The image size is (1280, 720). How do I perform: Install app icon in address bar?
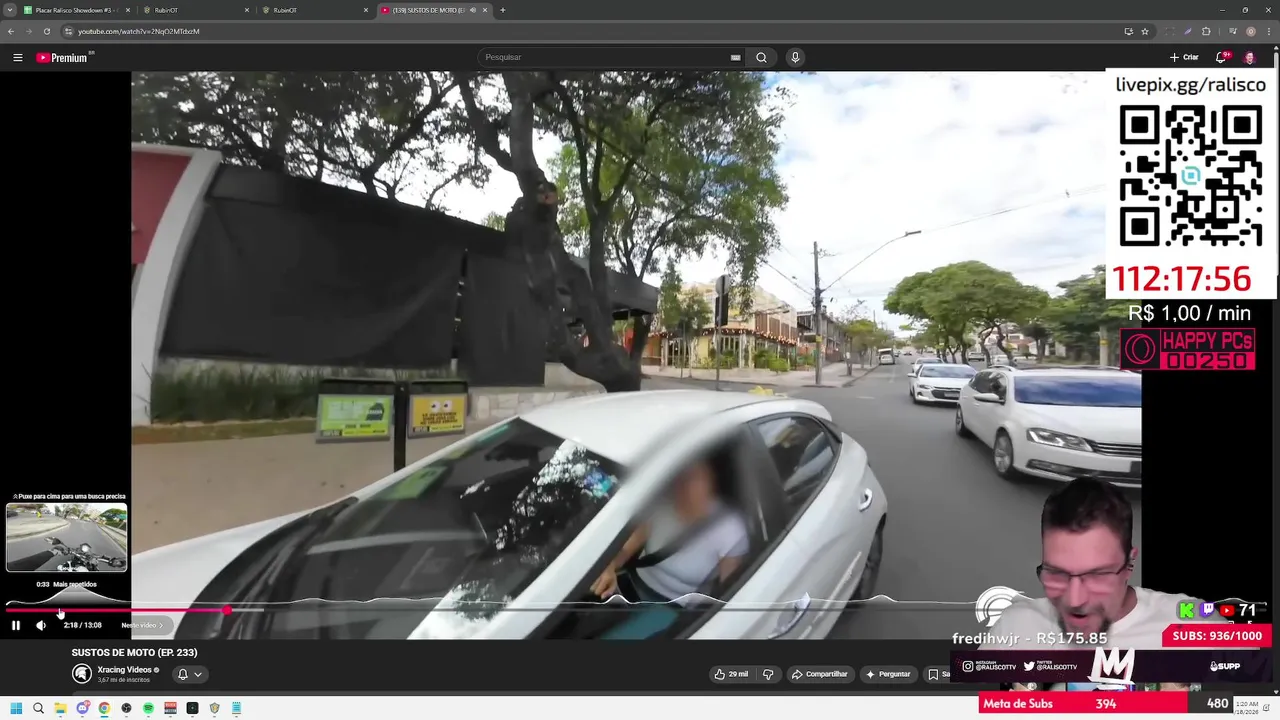click(1128, 31)
